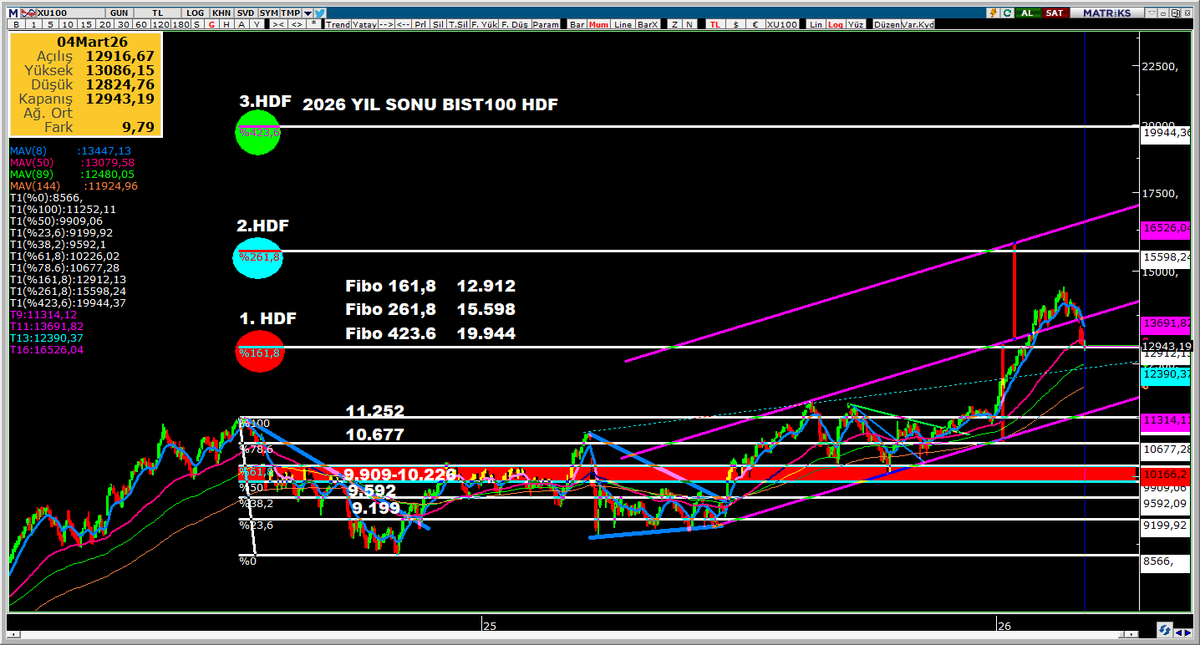Image resolution: width=1200 pixels, height=645 pixels.
Task: Click the Düzen layout button
Action: point(887,24)
